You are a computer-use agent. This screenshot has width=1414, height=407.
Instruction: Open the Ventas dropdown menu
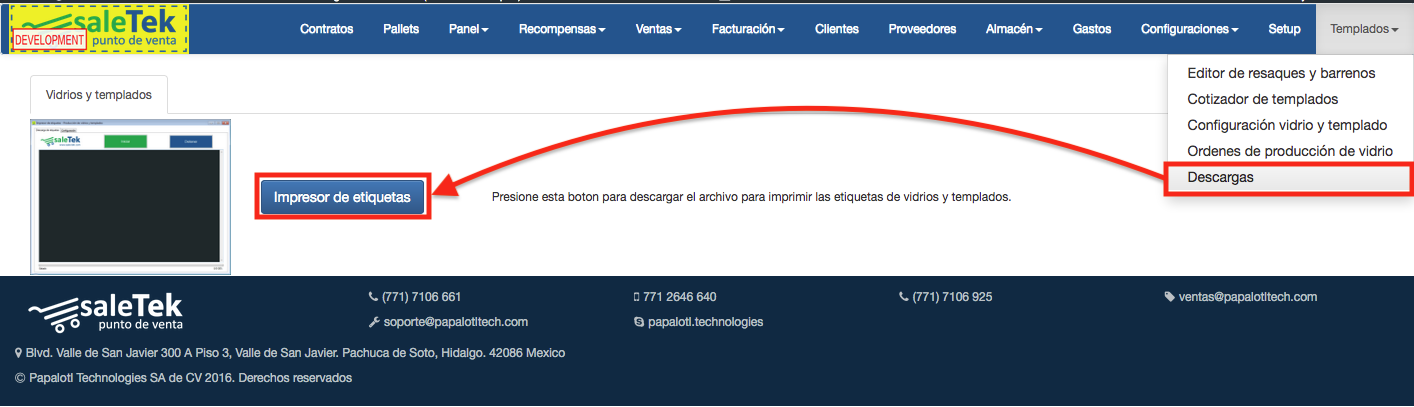click(658, 29)
